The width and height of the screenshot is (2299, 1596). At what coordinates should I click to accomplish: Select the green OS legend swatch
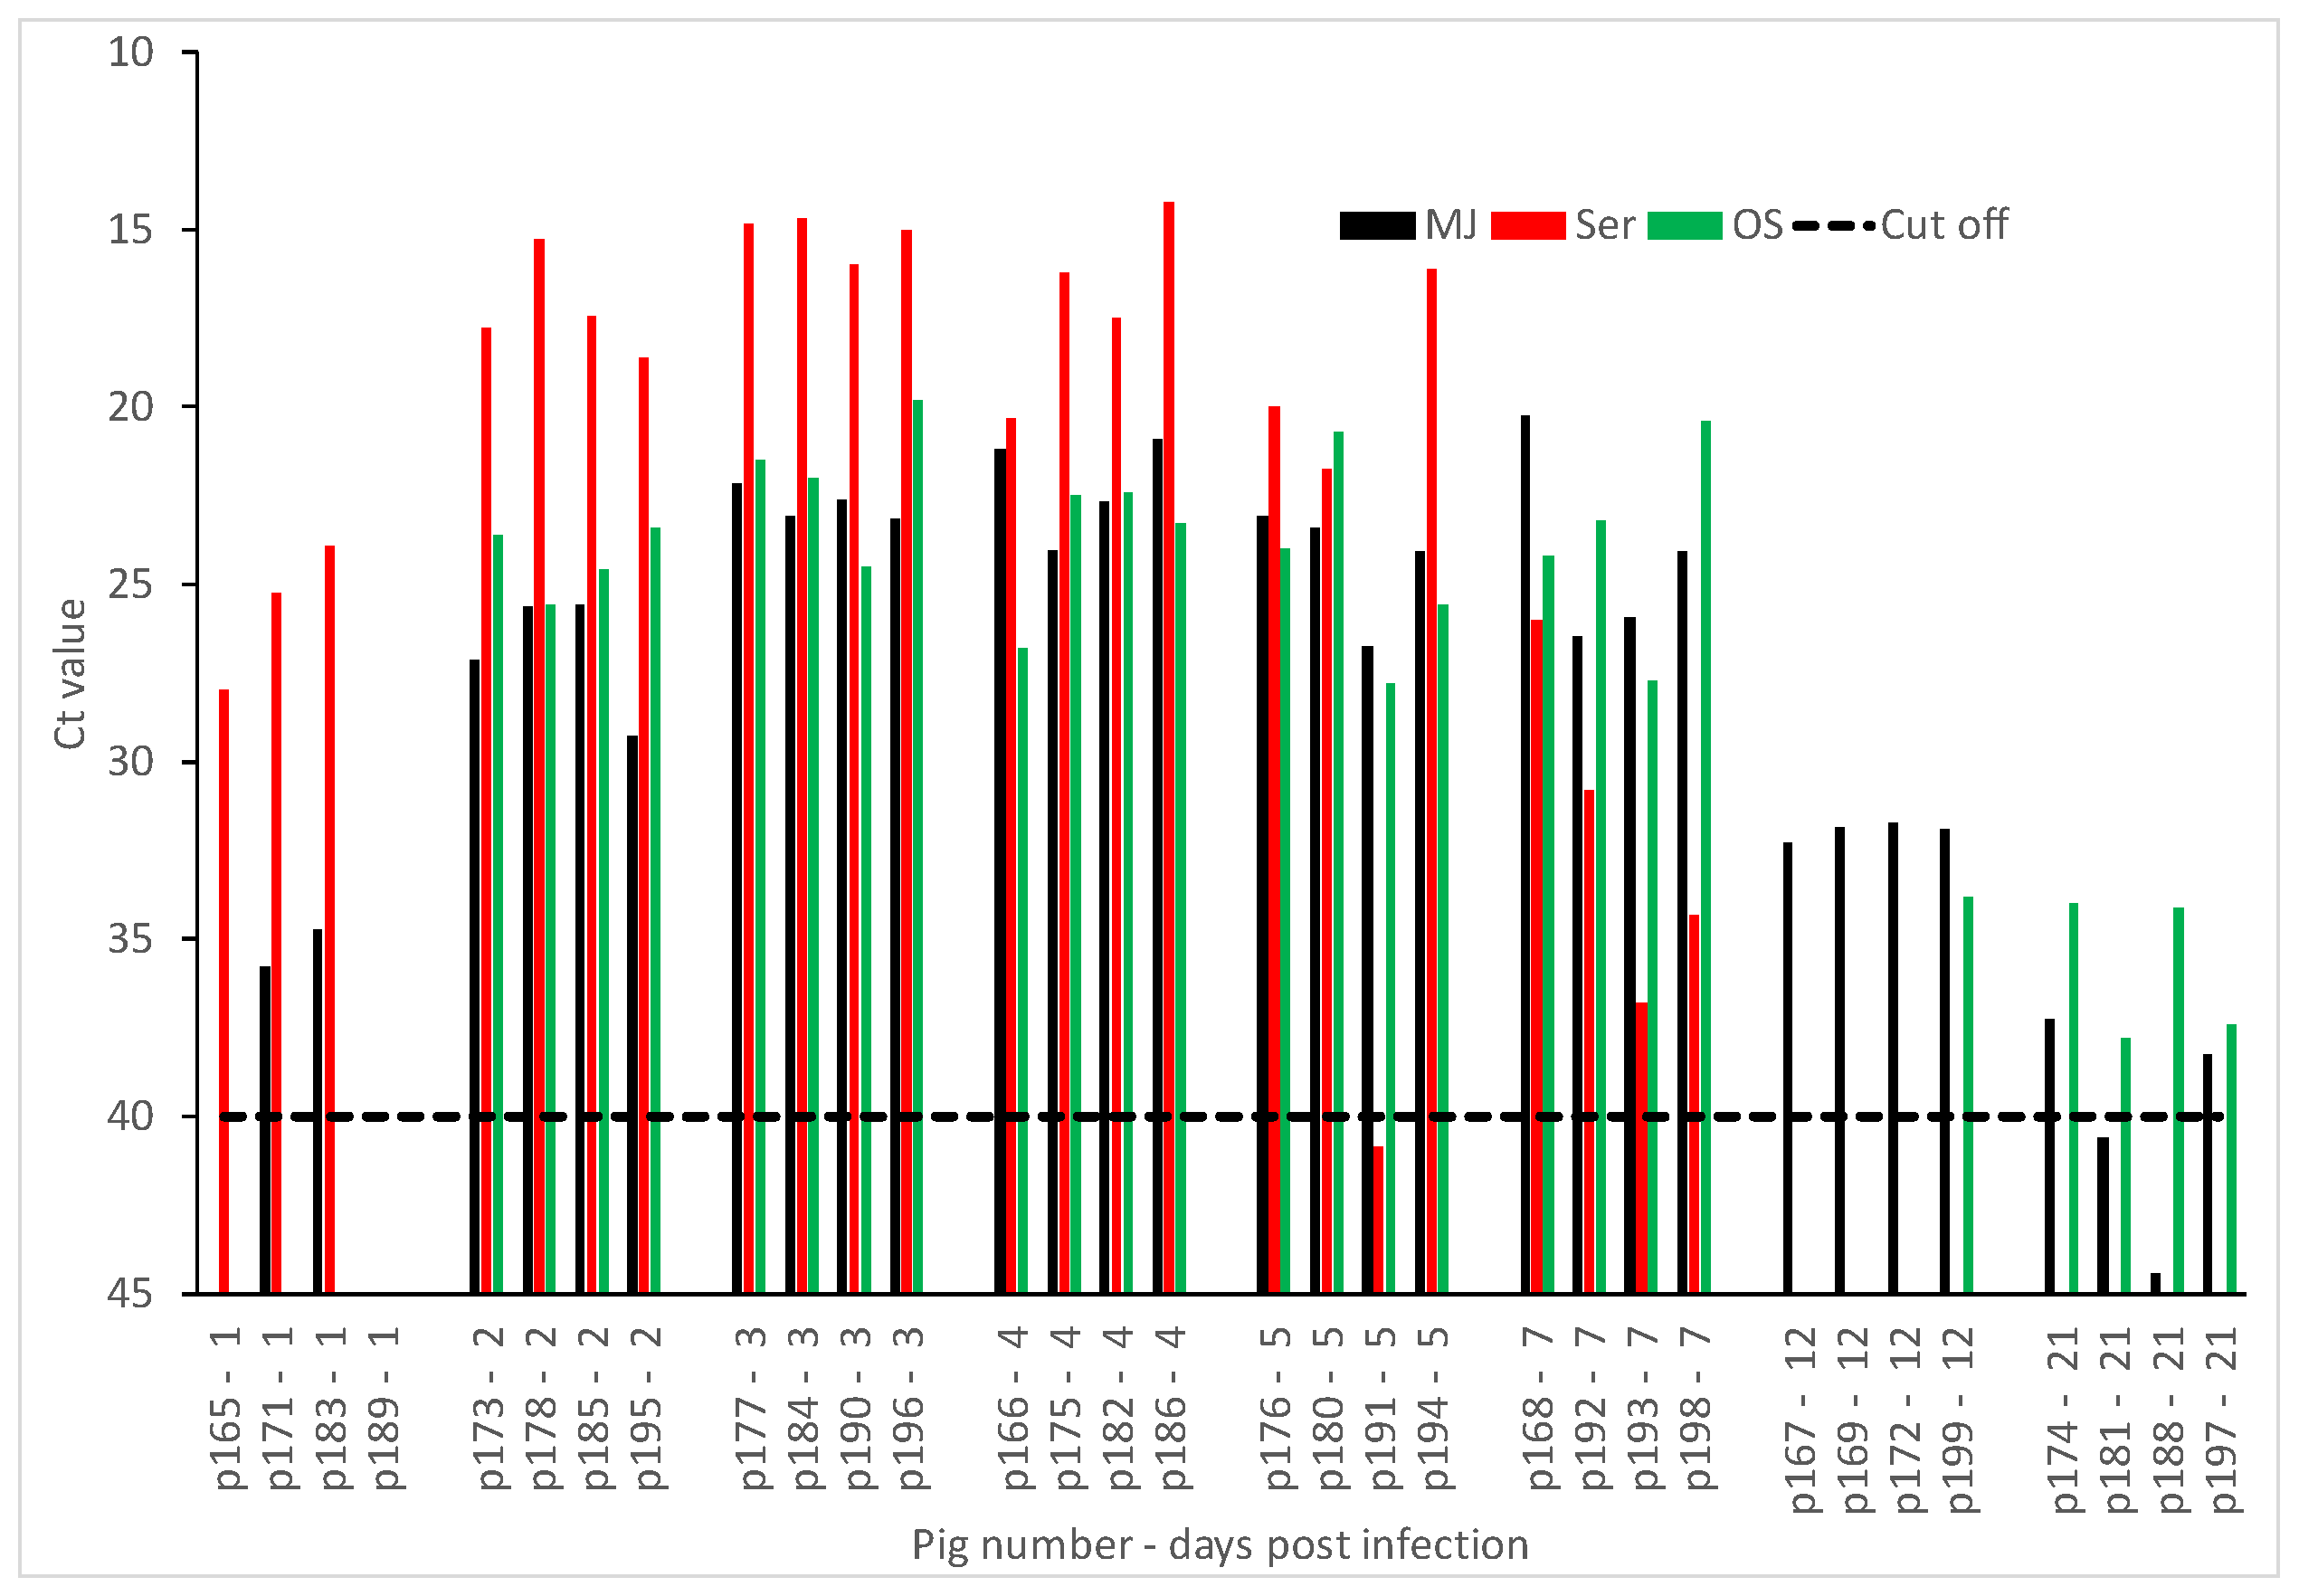tap(1685, 225)
